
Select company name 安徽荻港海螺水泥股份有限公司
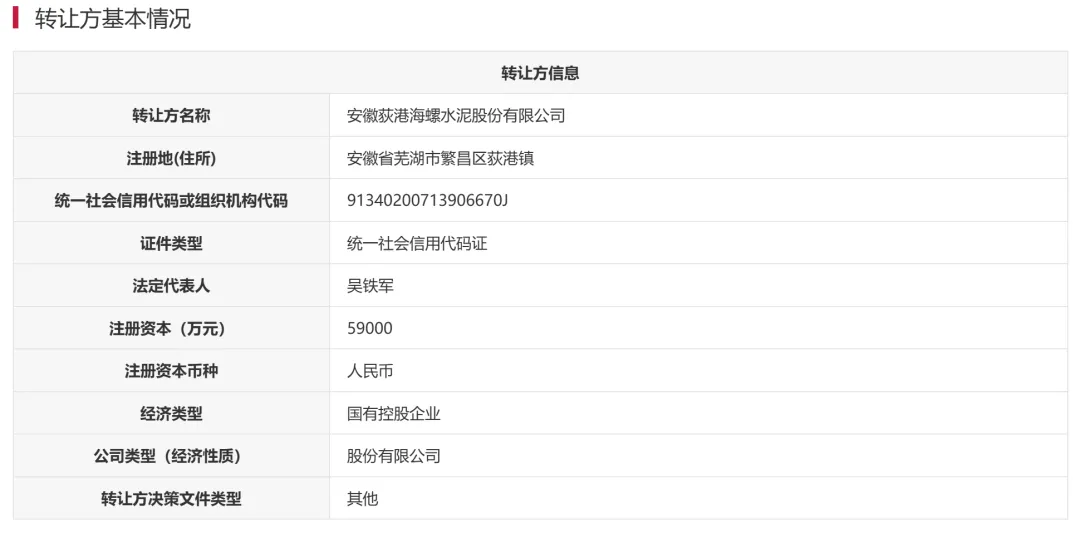pos(456,116)
